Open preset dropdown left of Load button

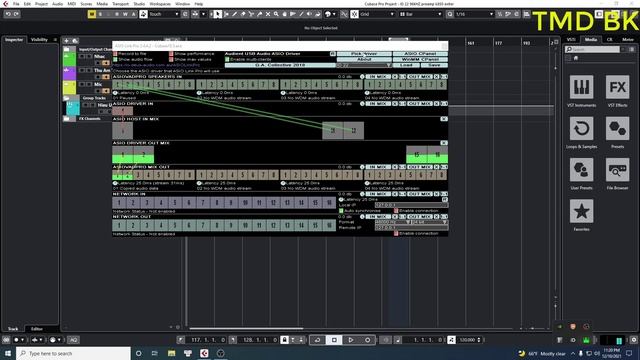click(364, 65)
